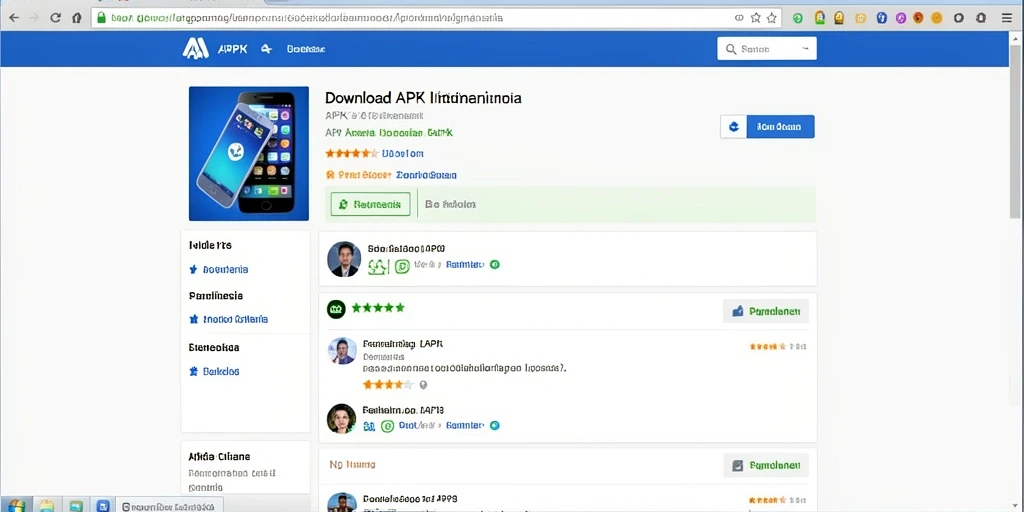Click the phone app thumbnail image
This screenshot has height=512, width=1024.
pos(249,153)
